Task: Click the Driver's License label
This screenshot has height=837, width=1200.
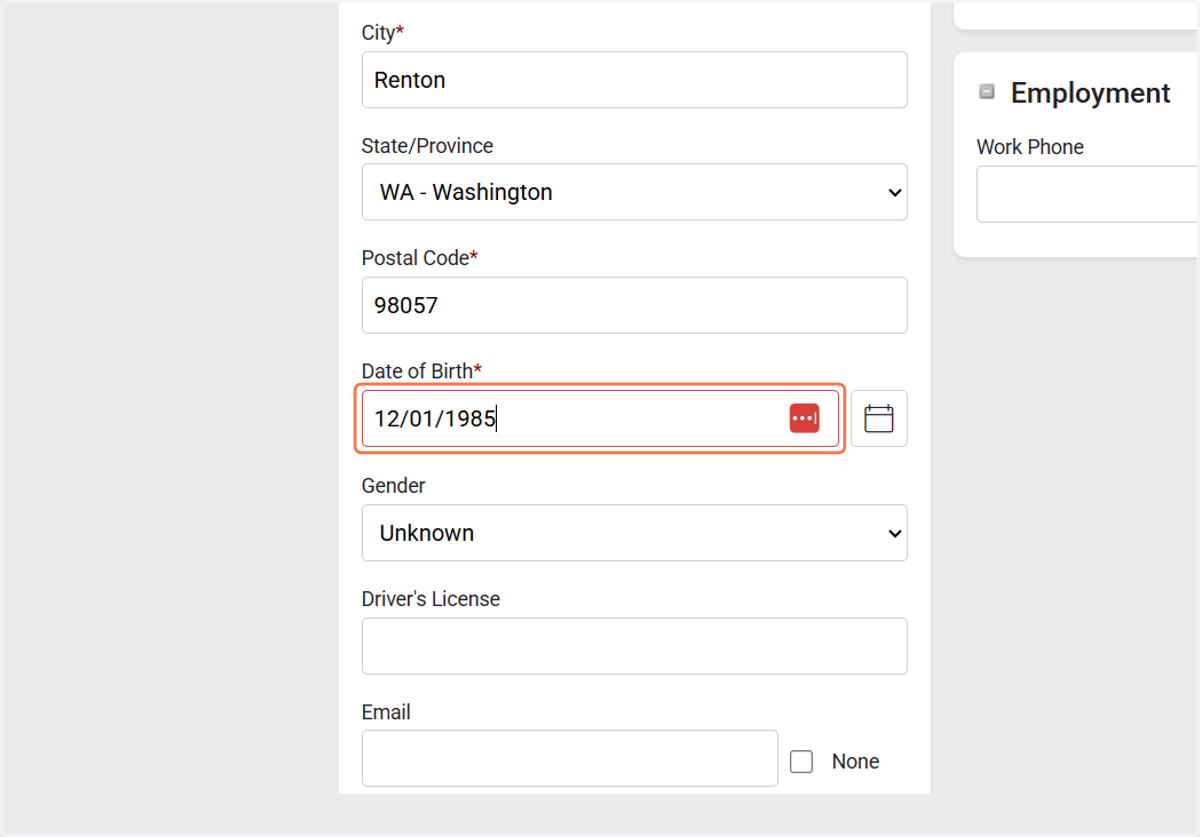Action: pos(431,599)
